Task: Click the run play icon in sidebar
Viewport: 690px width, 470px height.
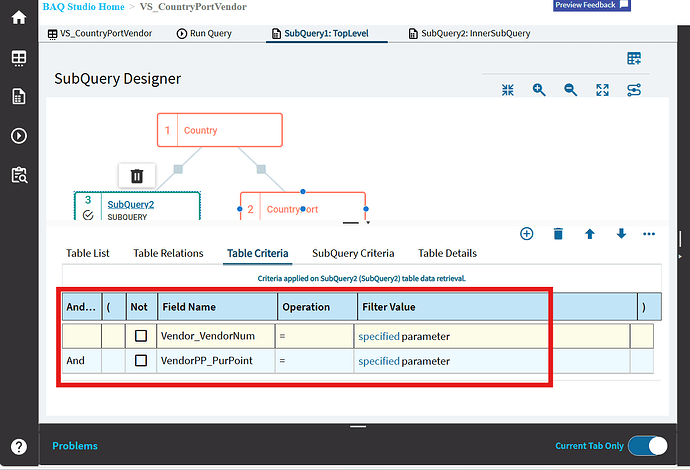Action: point(18,136)
